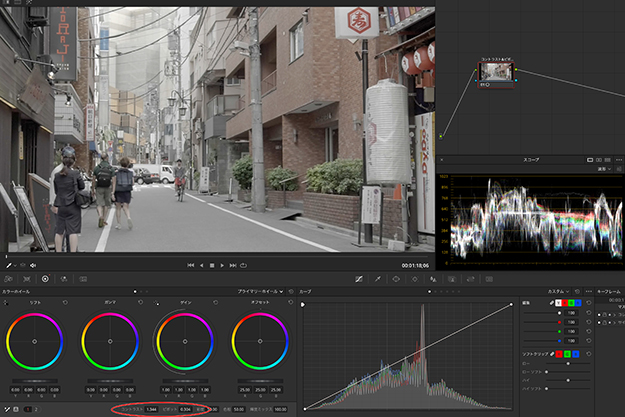The image size is (625, 417).
Task: Click the Contrast value field
Action: coord(152,410)
